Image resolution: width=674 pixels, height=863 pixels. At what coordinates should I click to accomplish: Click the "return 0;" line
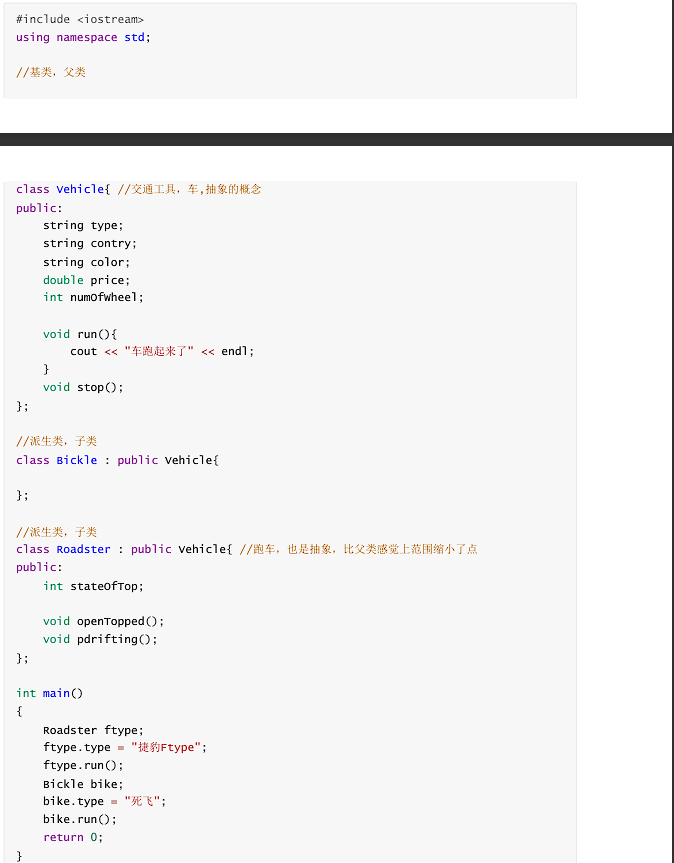tap(73, 837)
